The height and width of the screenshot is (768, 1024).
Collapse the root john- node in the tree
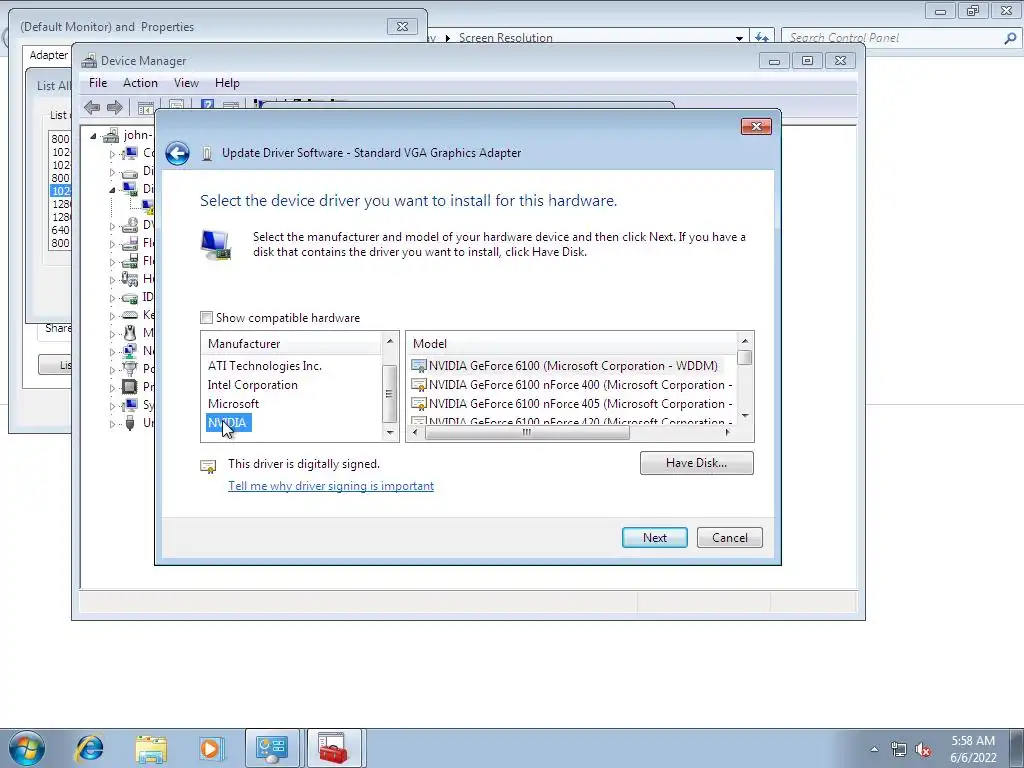point(93,136)
